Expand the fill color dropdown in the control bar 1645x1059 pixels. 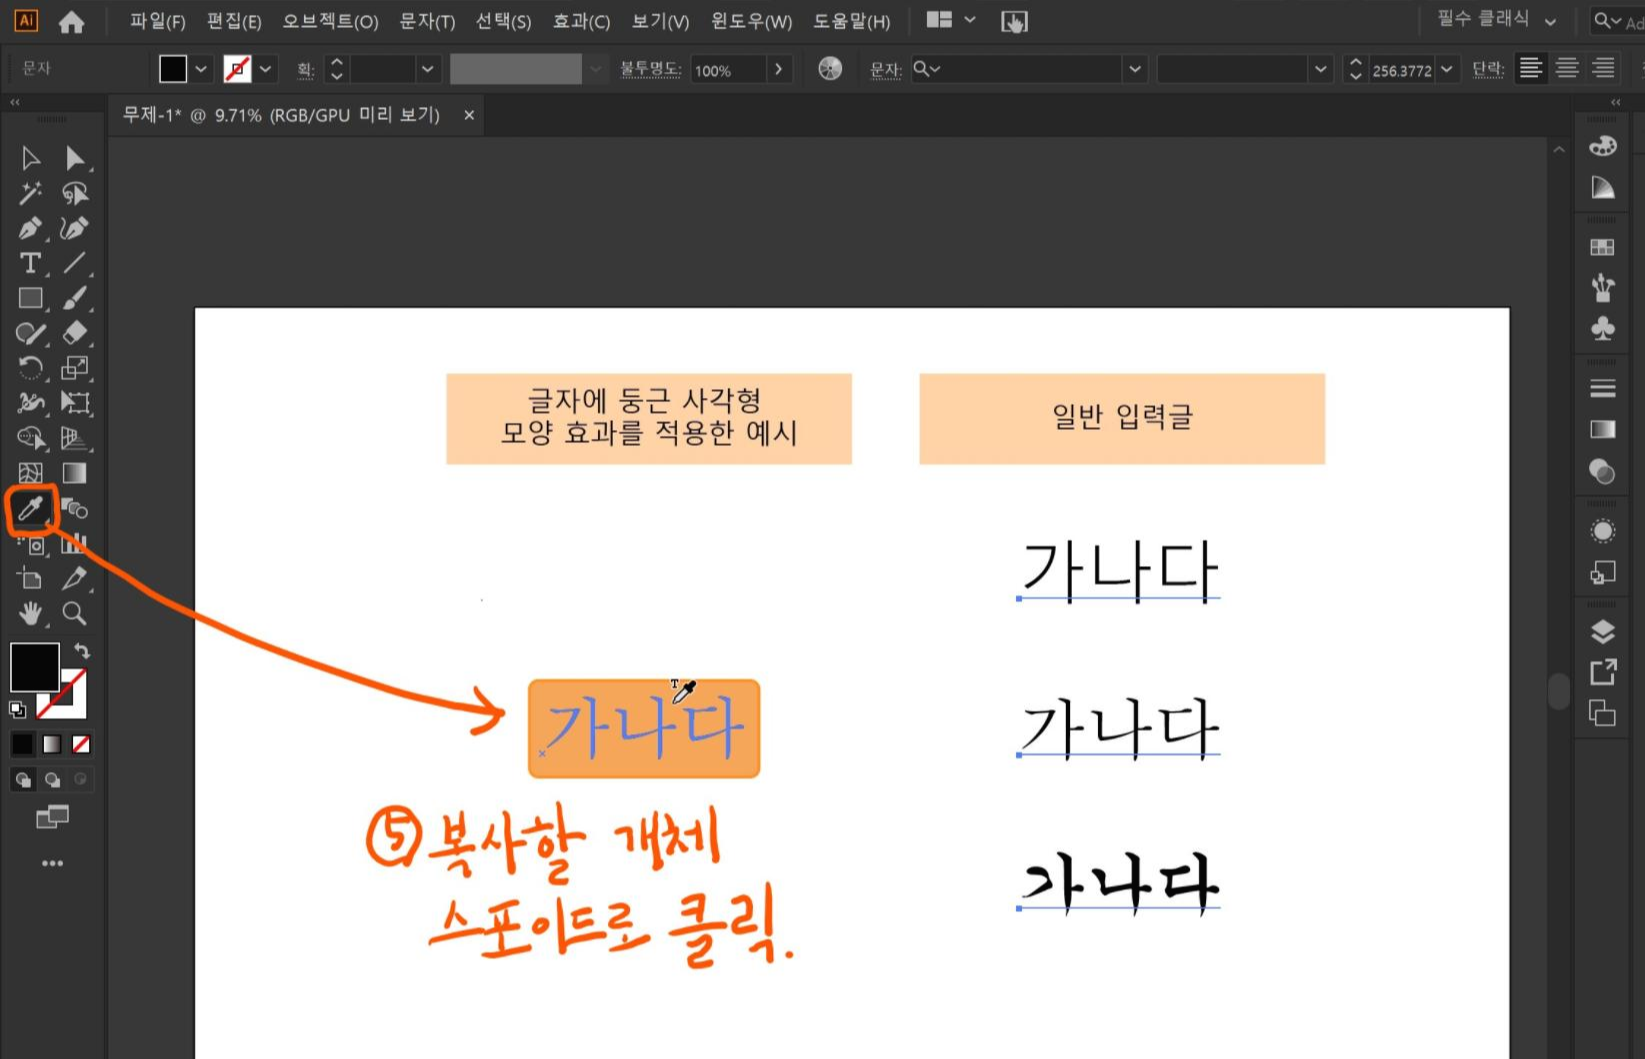pyautogui.click(x=202, y=68)
